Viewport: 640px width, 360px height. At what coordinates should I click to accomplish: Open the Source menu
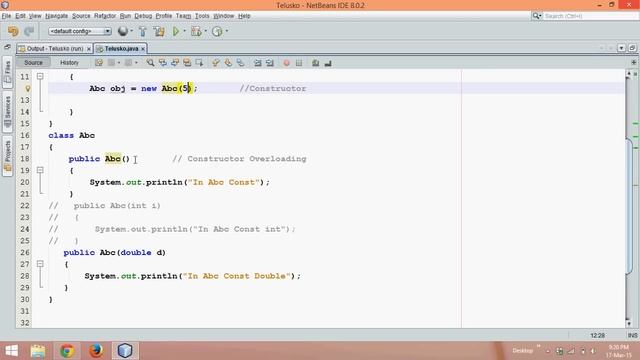(81, 16)
